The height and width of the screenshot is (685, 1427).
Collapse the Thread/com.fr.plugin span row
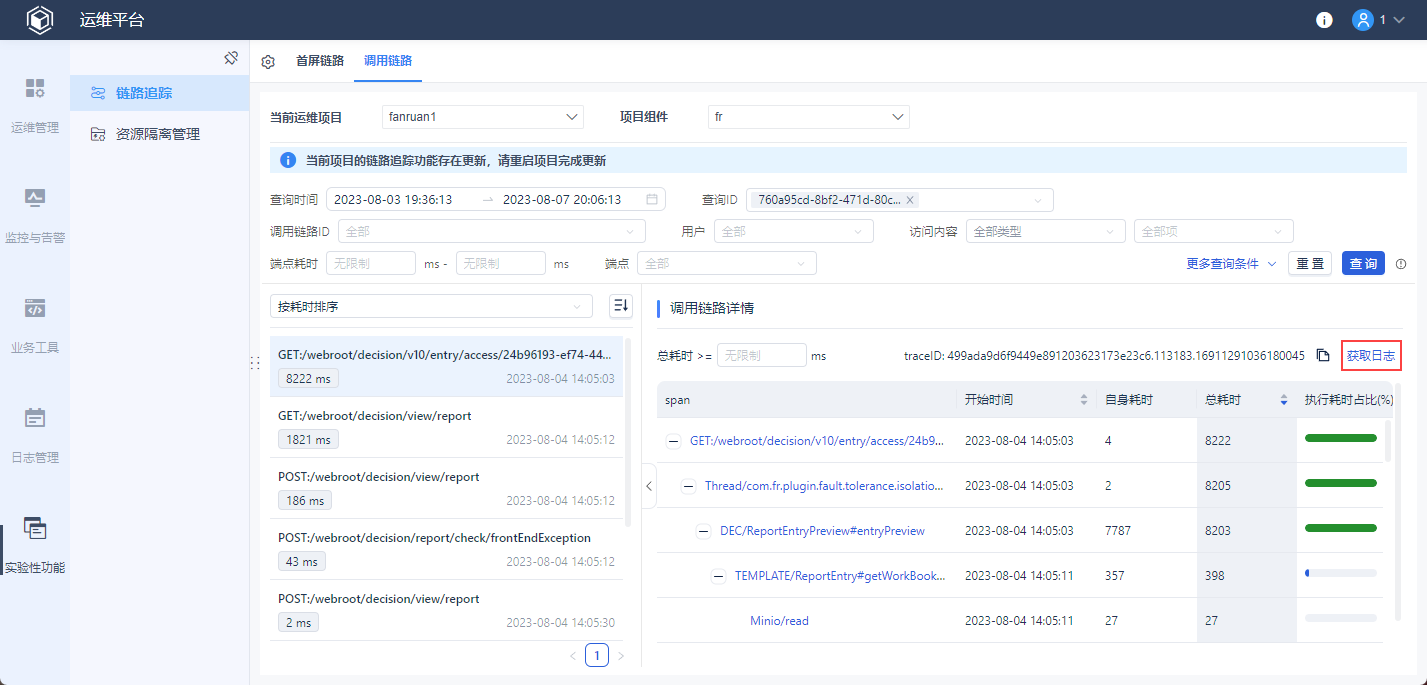pos(688,486)
